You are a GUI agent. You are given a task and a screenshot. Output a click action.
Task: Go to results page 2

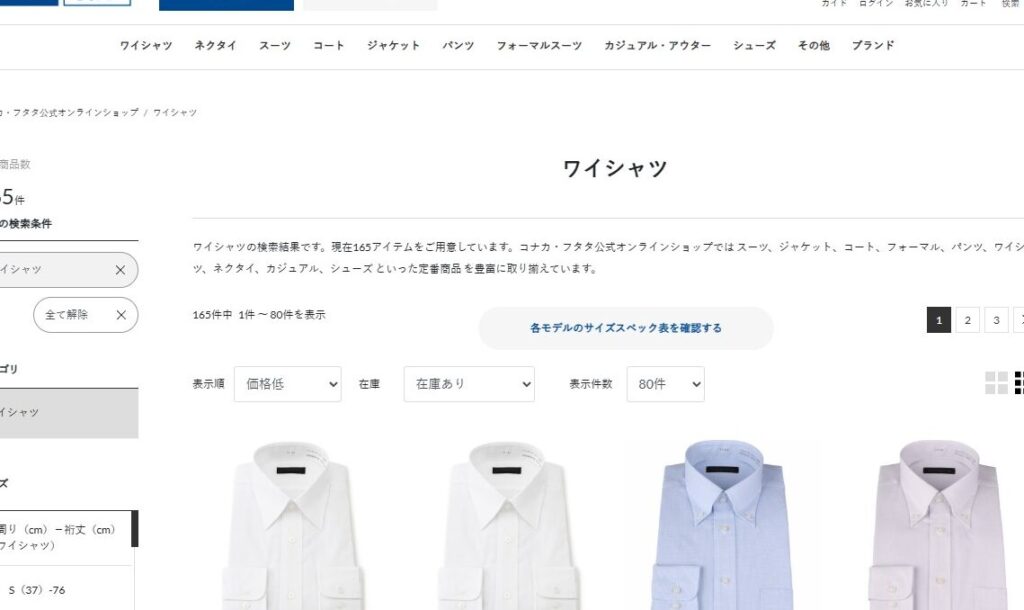(x=967, y=320)
